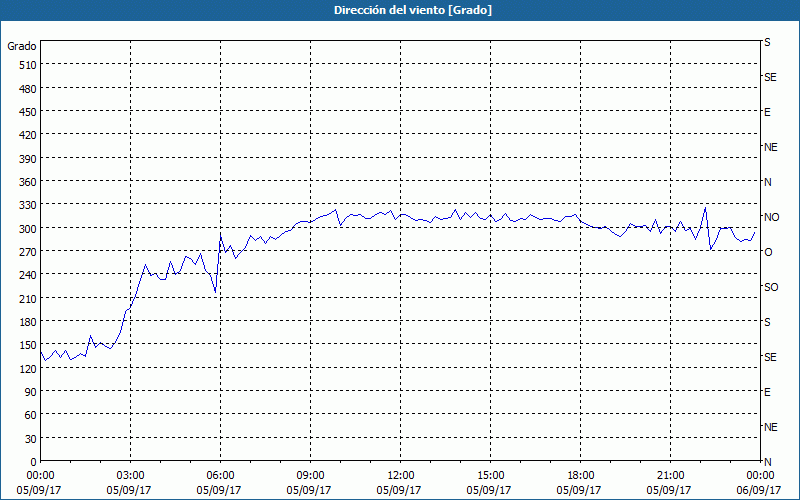This screenshot has height=500, width=800.
Task: Select the 12:00 time axis label
Action: coord(401,476)
